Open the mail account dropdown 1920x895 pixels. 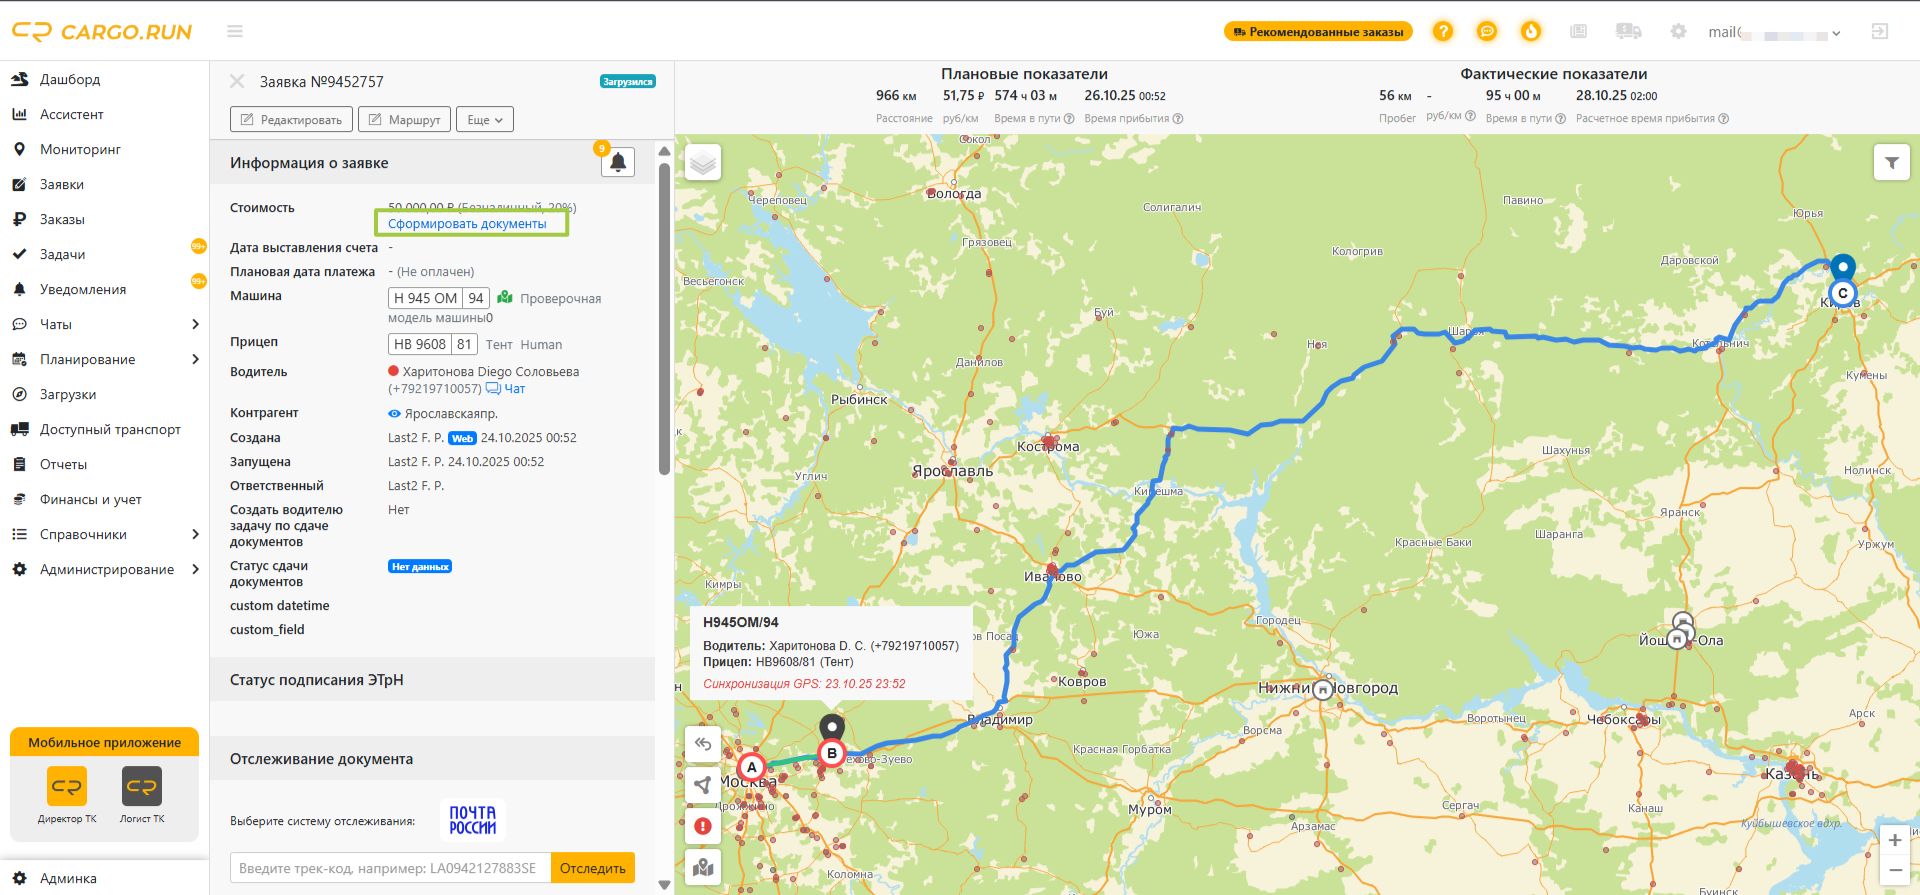point(1774,33)
